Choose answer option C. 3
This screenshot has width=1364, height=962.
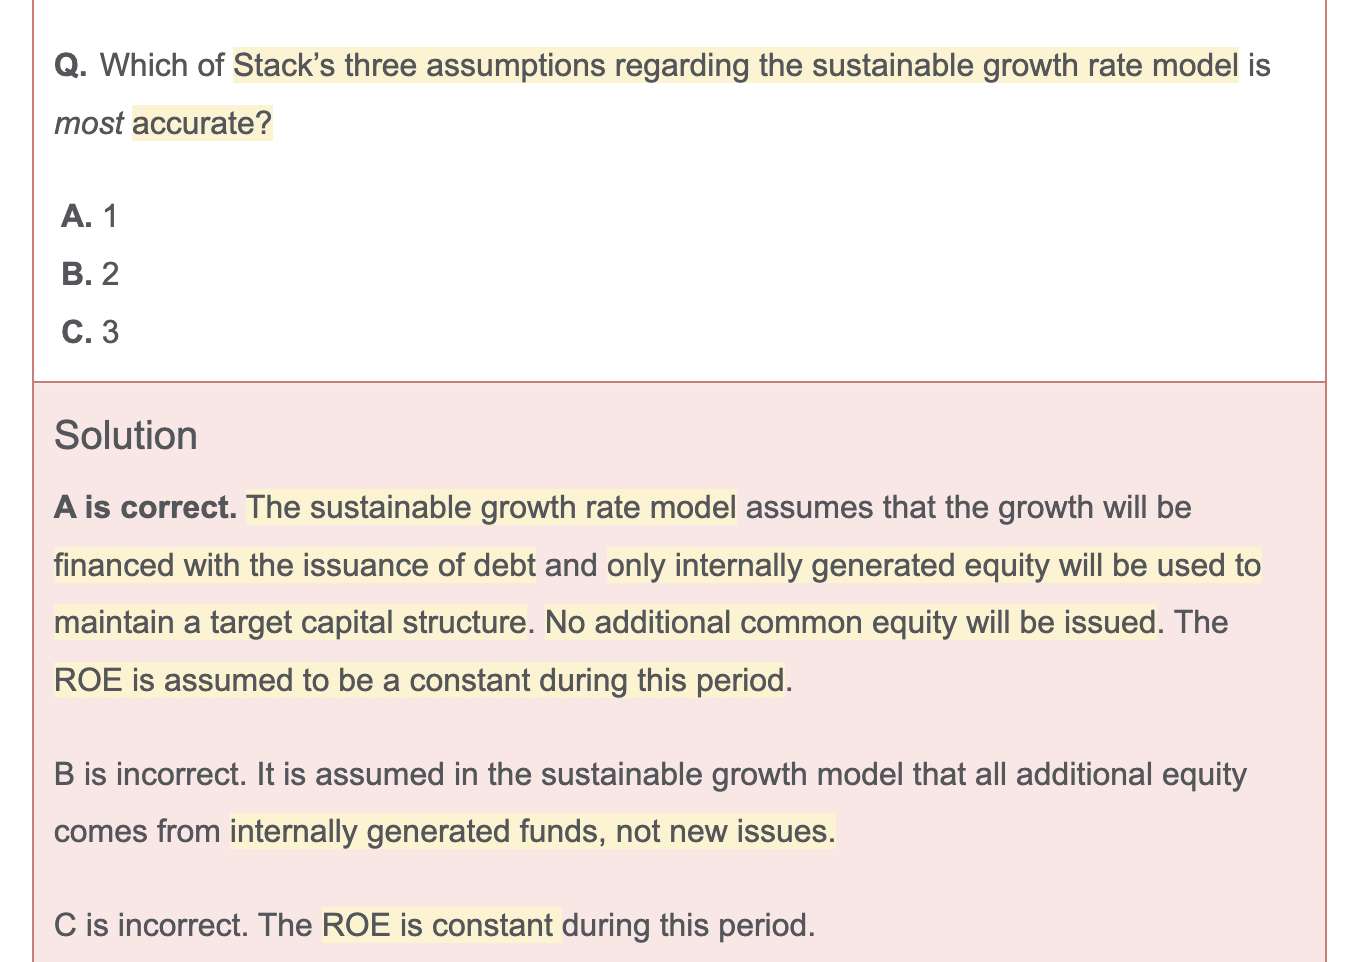click(90, 332)
